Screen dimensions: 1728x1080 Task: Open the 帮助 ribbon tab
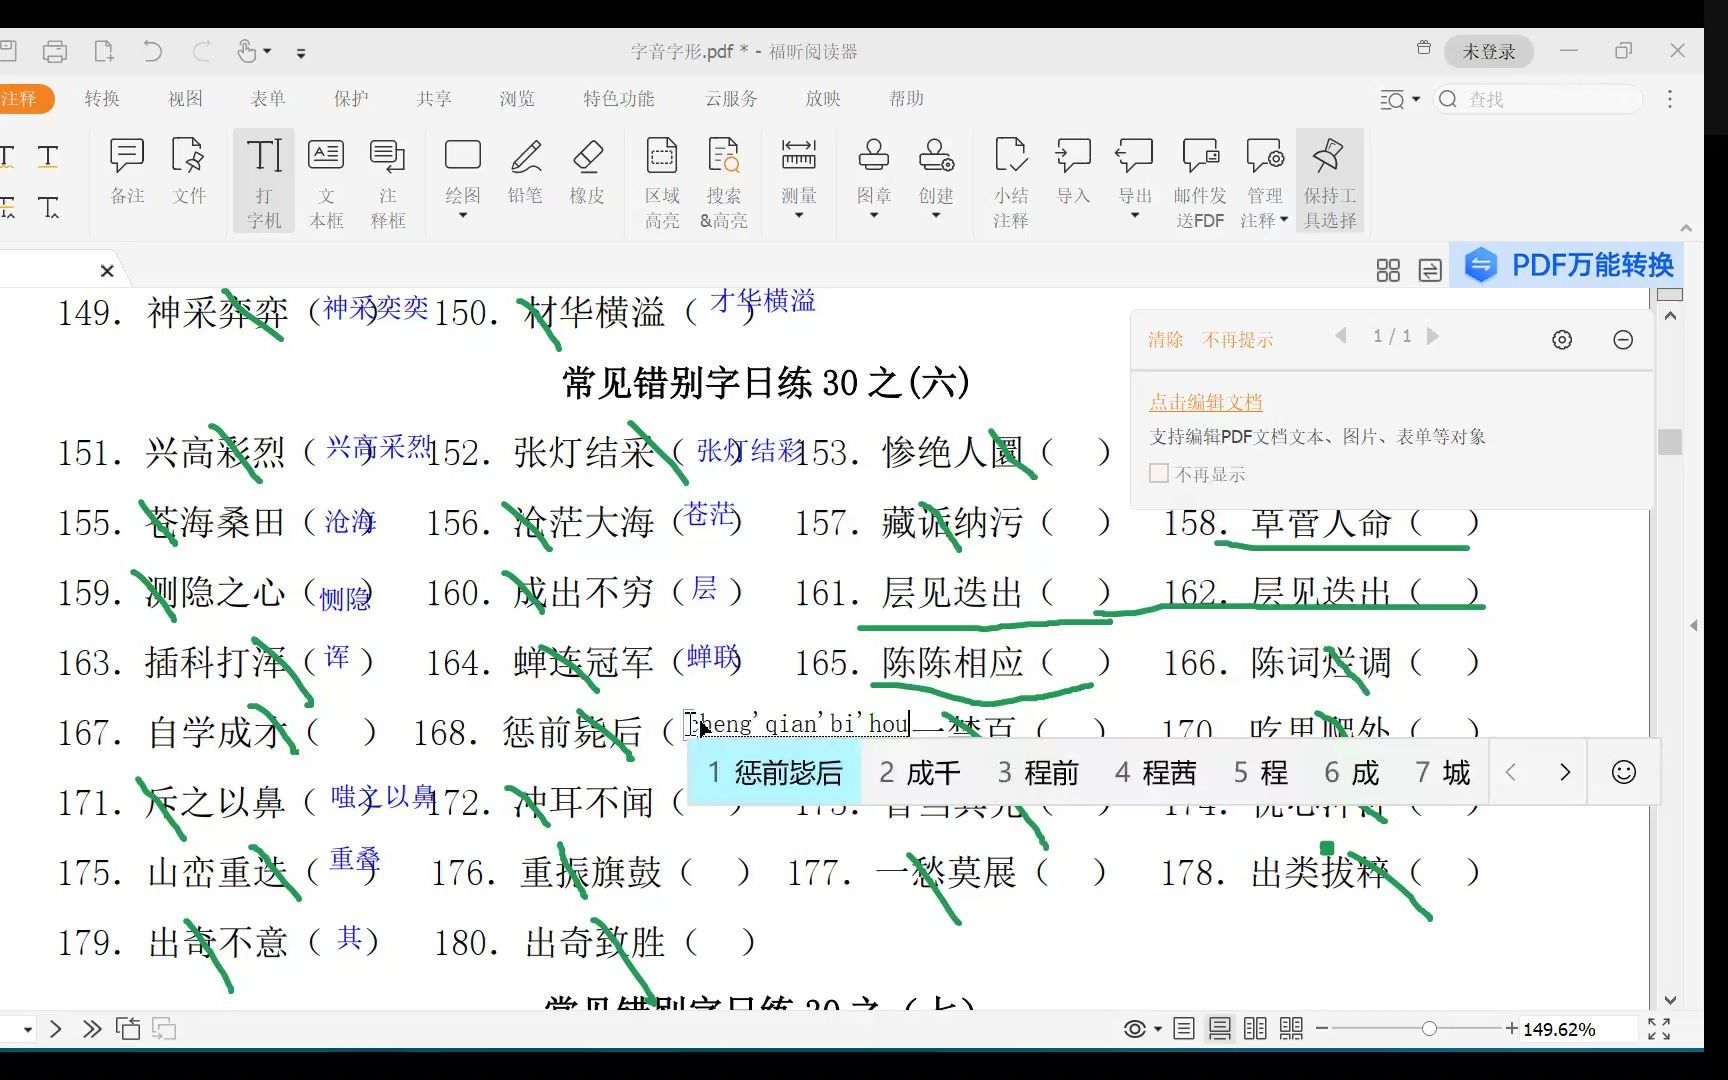coord(906,99)
